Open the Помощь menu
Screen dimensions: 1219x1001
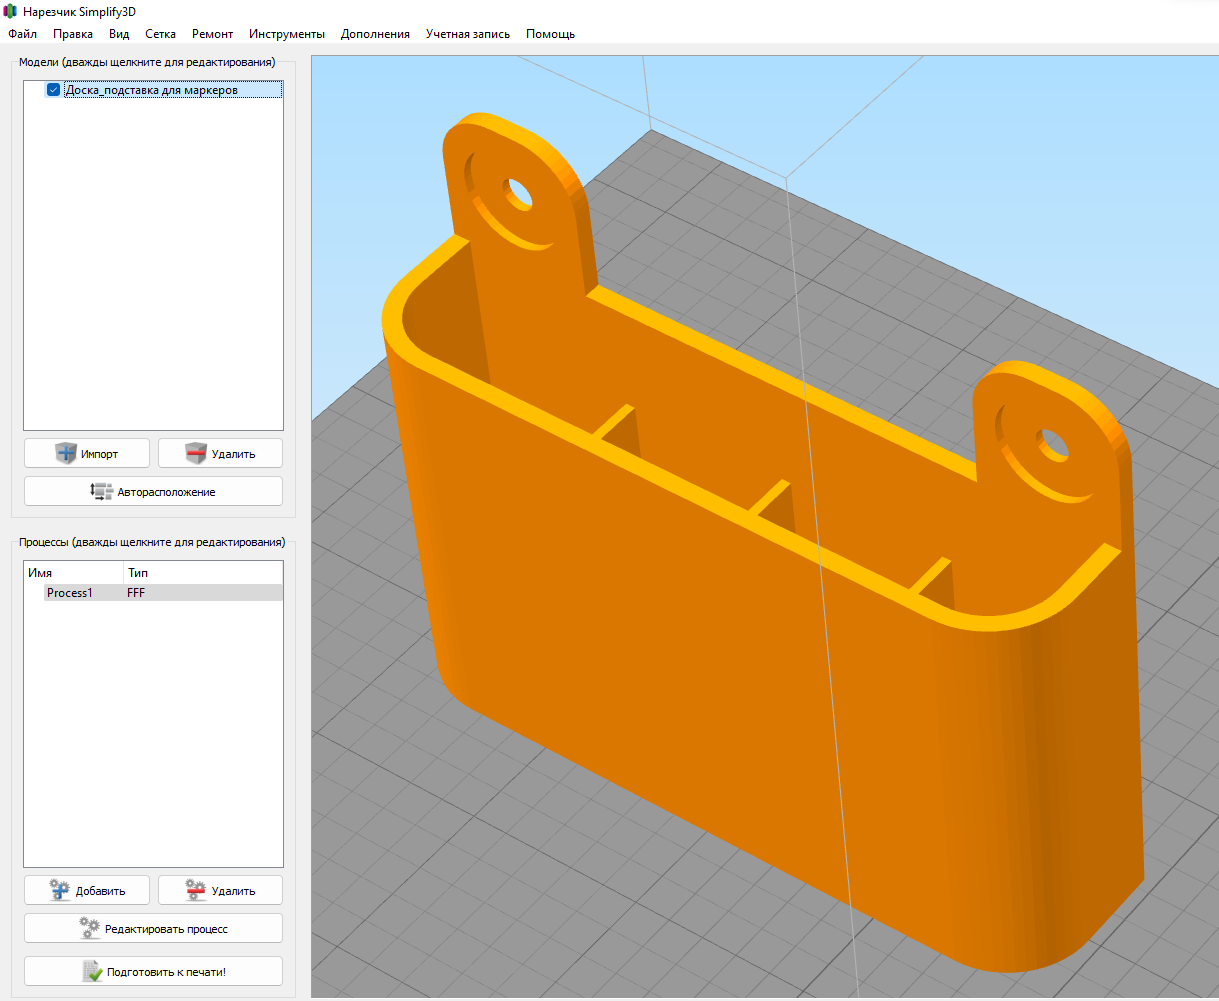point(550,34)
